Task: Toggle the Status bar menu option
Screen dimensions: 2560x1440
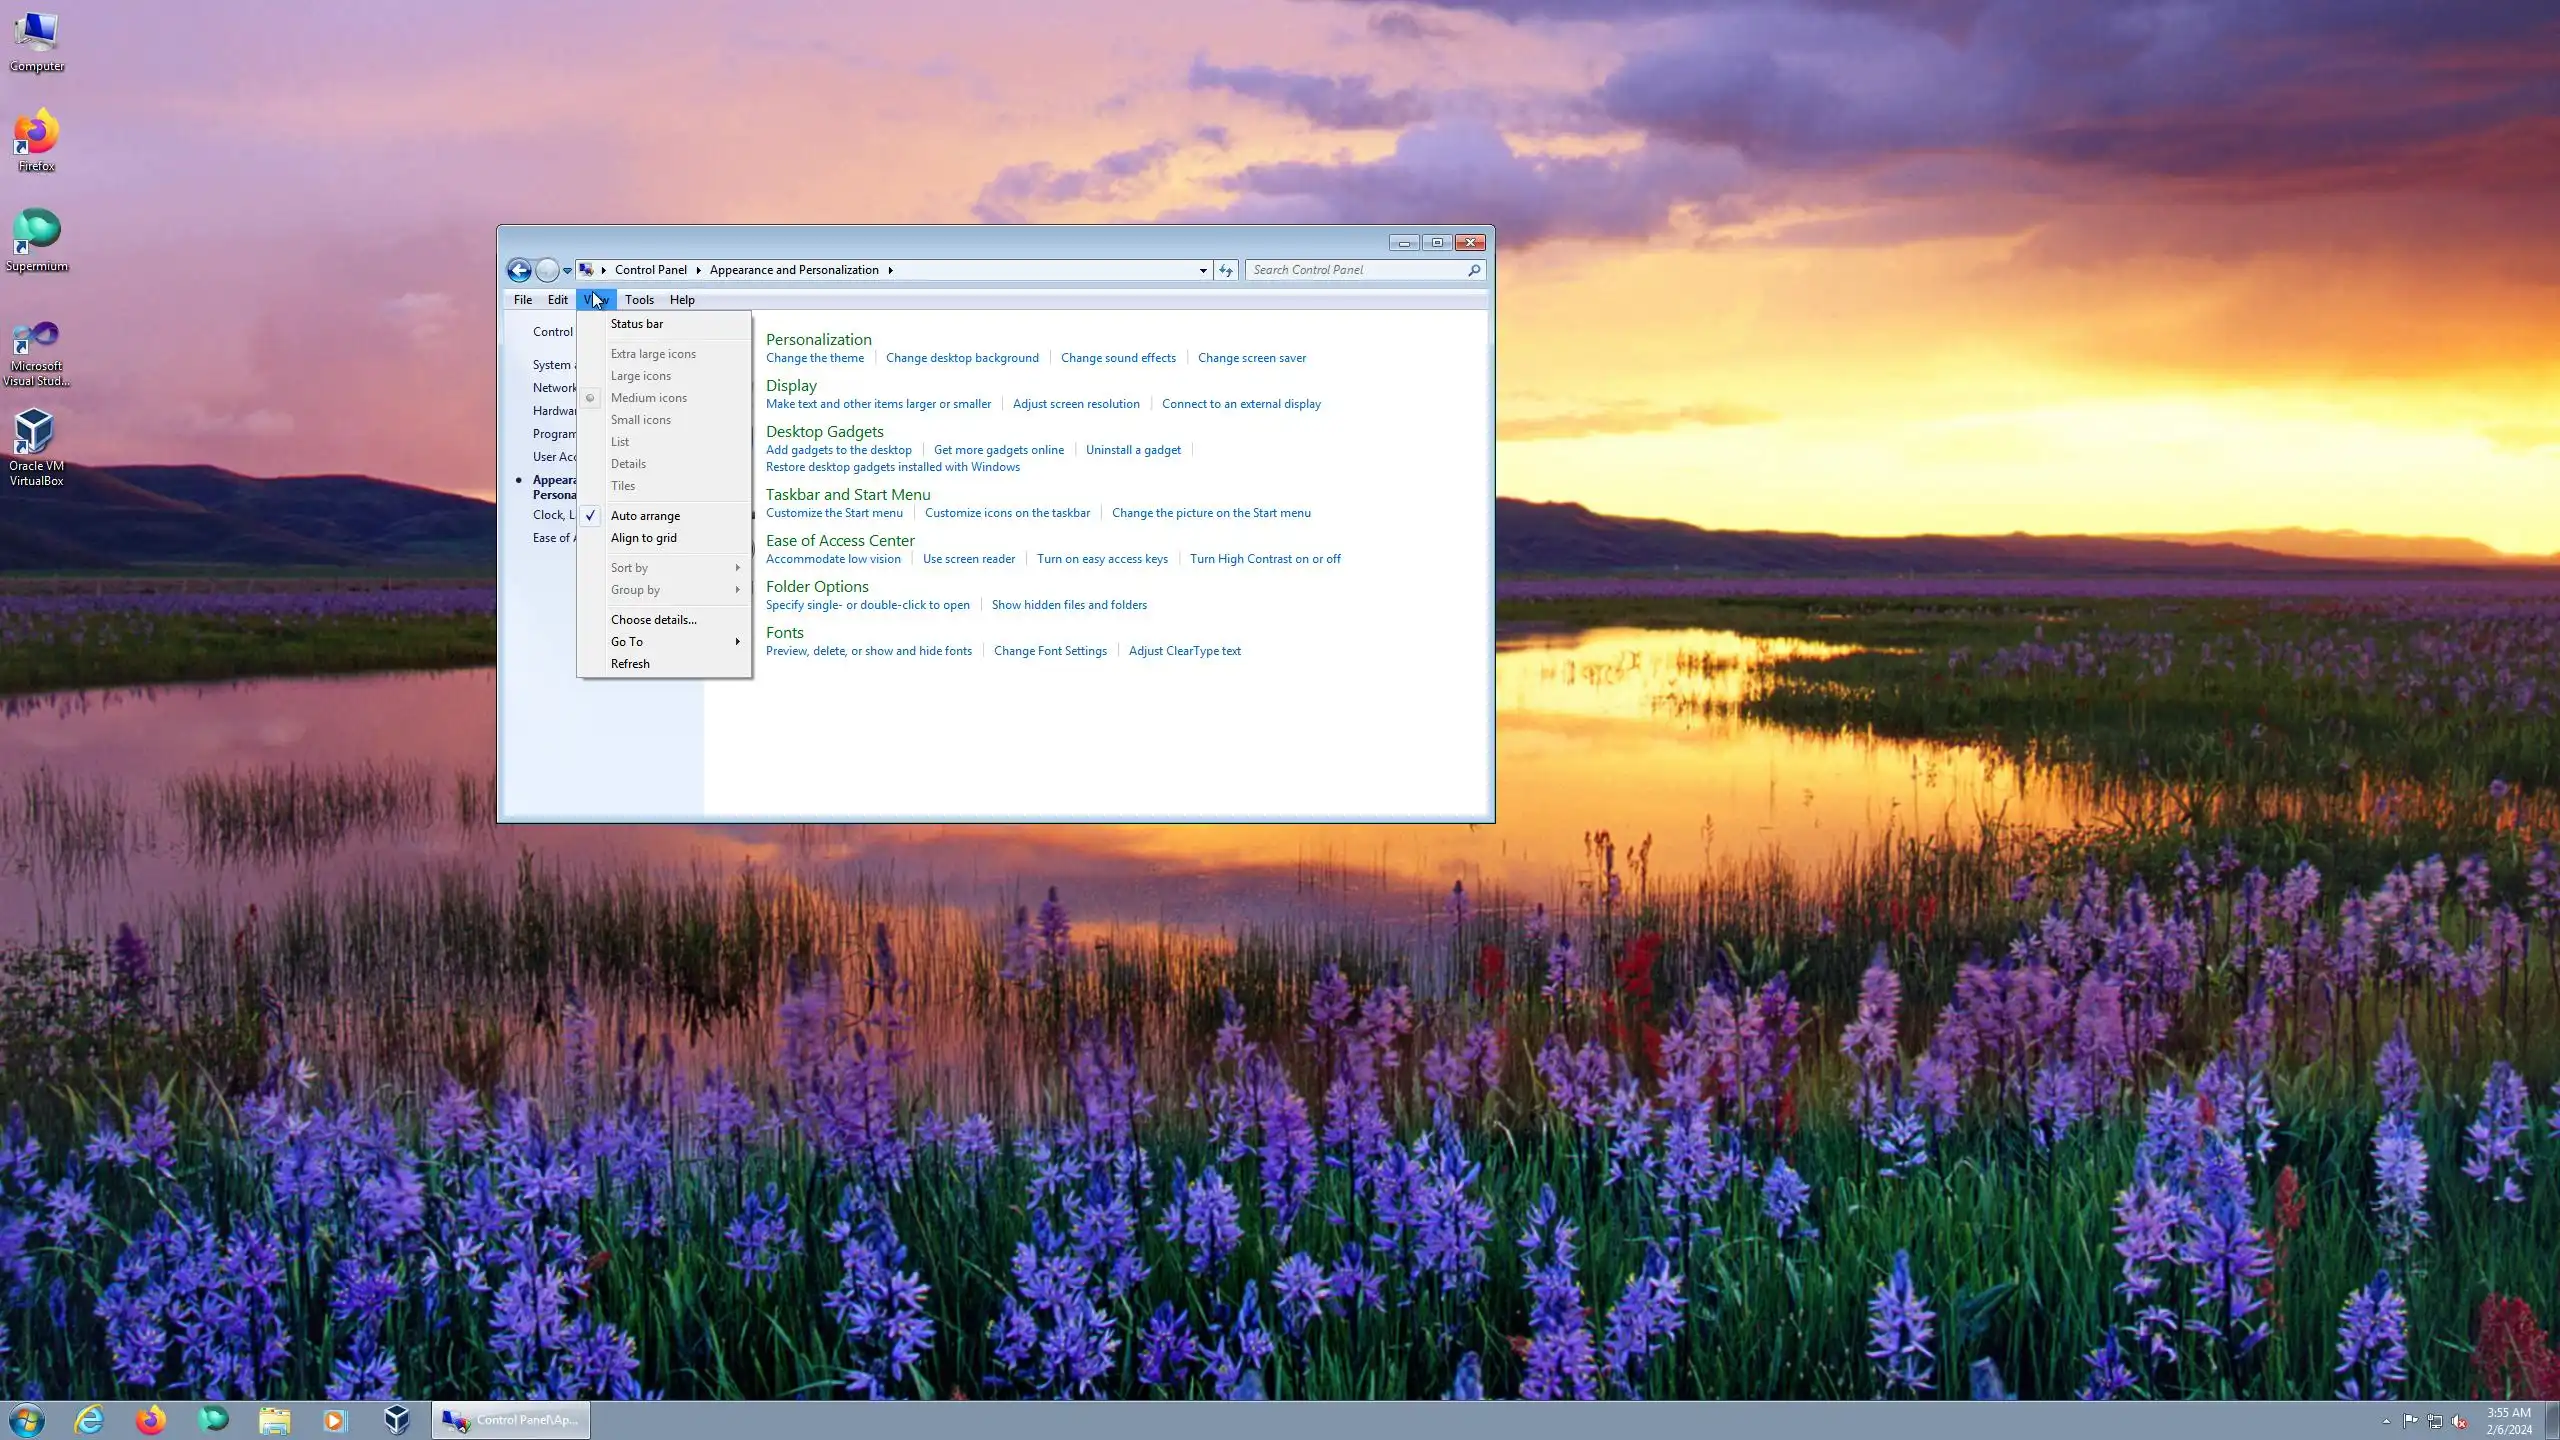Action: (636, 324)
